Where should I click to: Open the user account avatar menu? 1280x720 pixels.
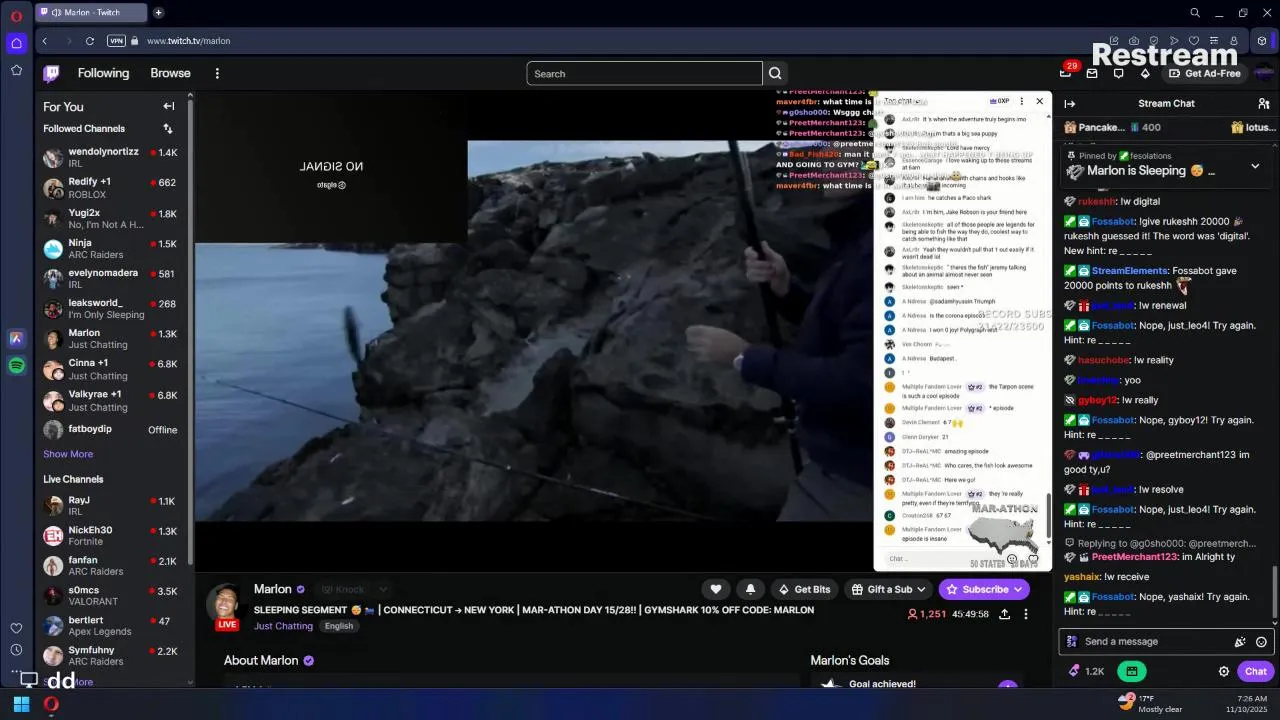1264,73
